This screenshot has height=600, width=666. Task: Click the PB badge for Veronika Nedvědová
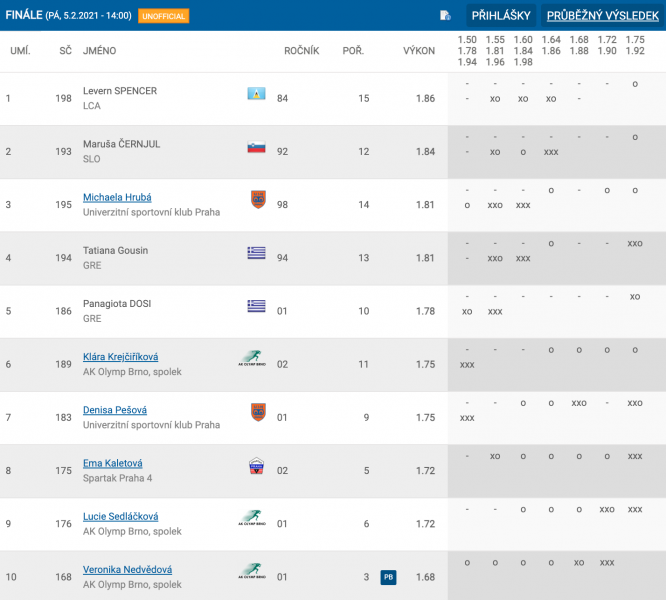388,577
